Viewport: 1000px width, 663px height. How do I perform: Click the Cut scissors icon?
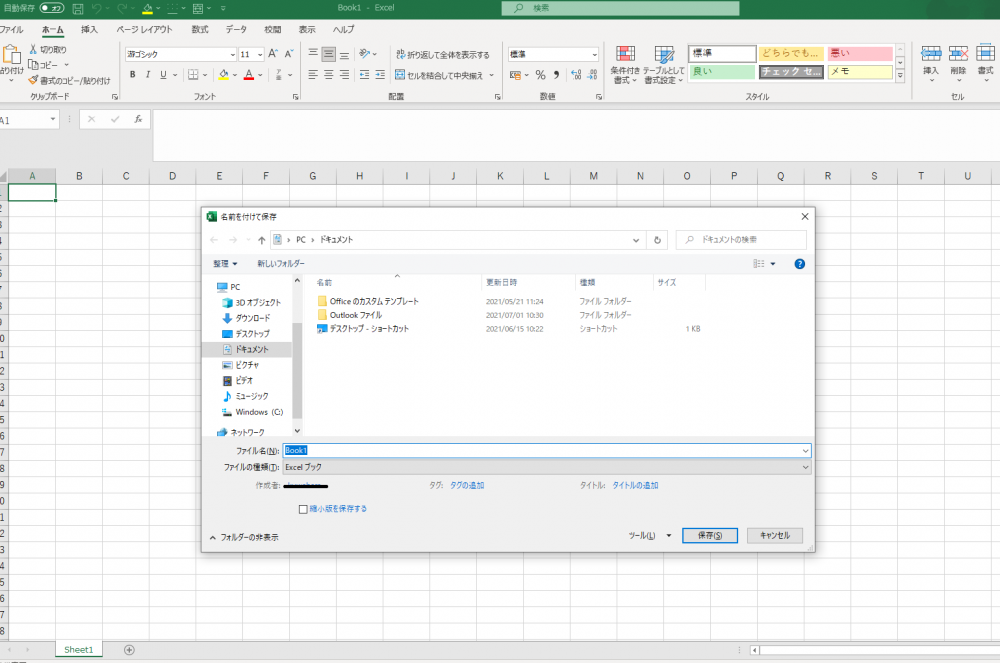pos(33,49)
